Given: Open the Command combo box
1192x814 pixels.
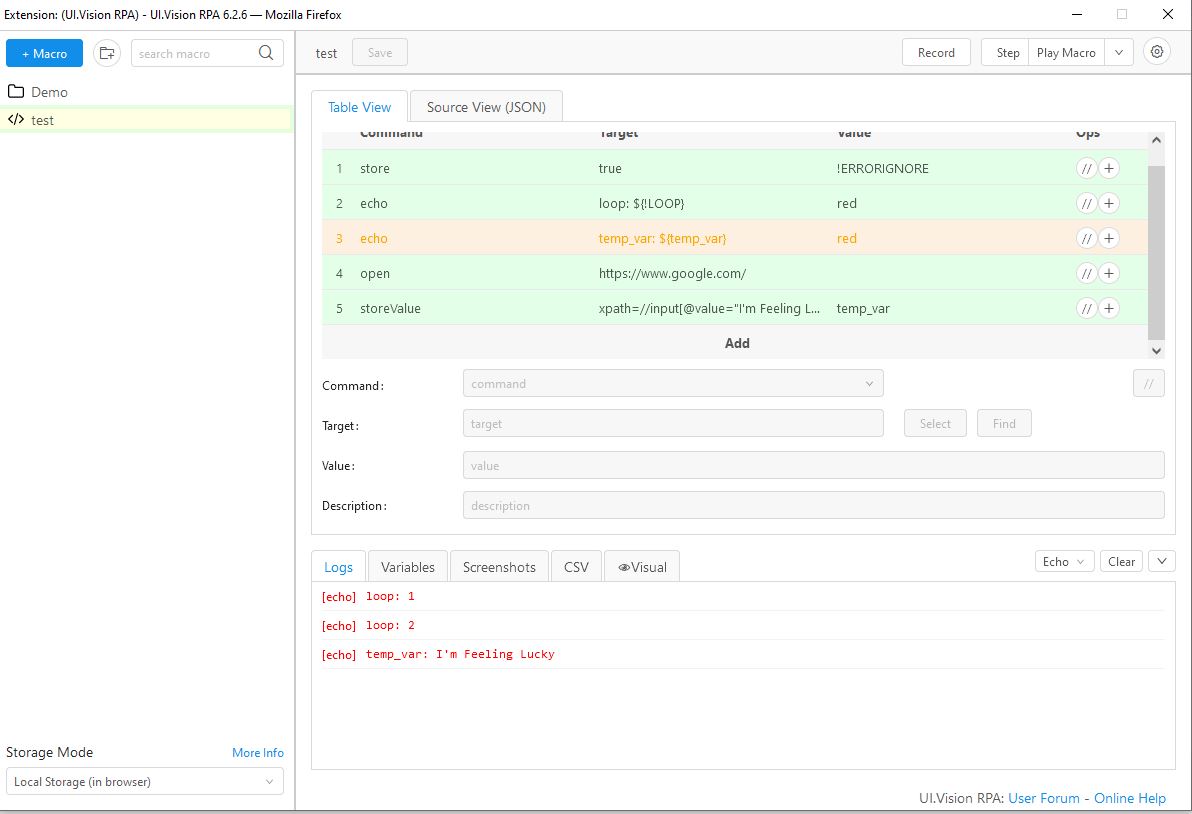Looking at the screenshot, I should click(x=673, y=384).
